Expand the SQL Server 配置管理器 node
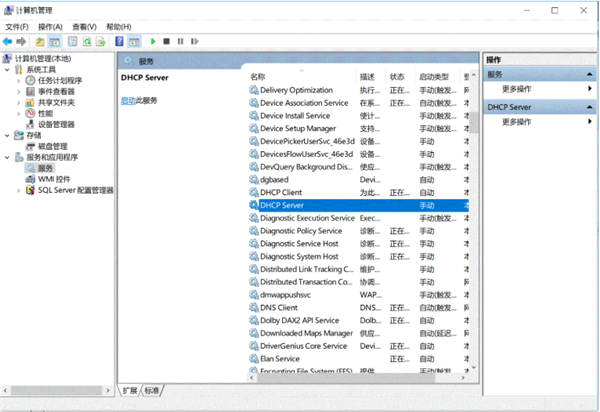Image resolution: width=600 pixels, height=412 pixels. click(x=18, y=190)
